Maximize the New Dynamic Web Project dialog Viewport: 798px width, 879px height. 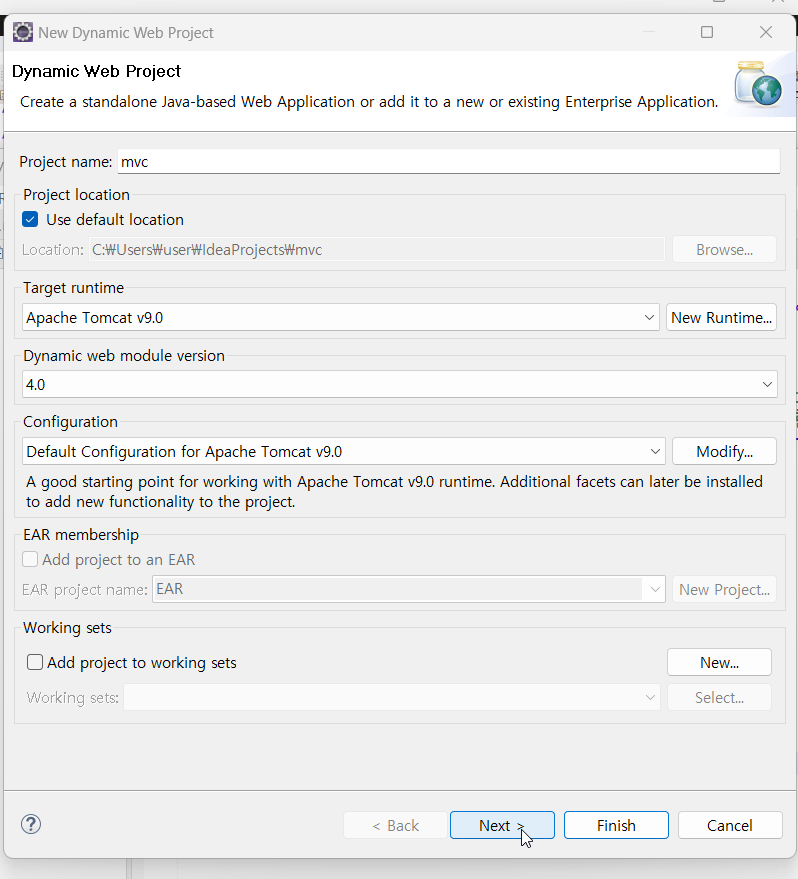tap(707, 33)
